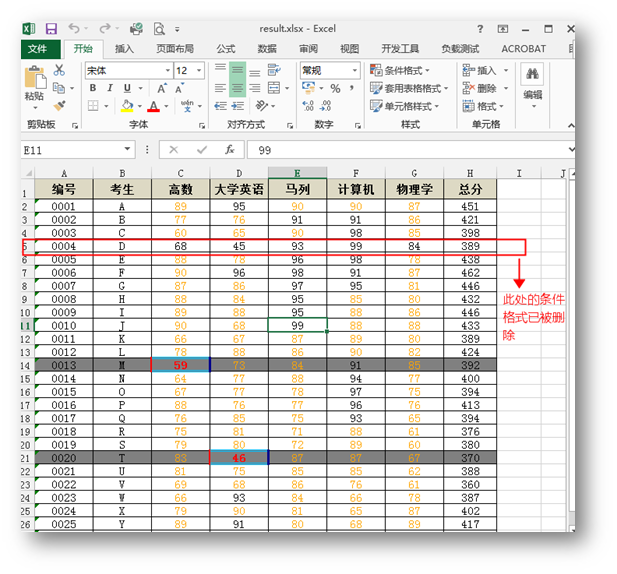
Task: Click the Merge and Center icon
Action: click(274, 88)
